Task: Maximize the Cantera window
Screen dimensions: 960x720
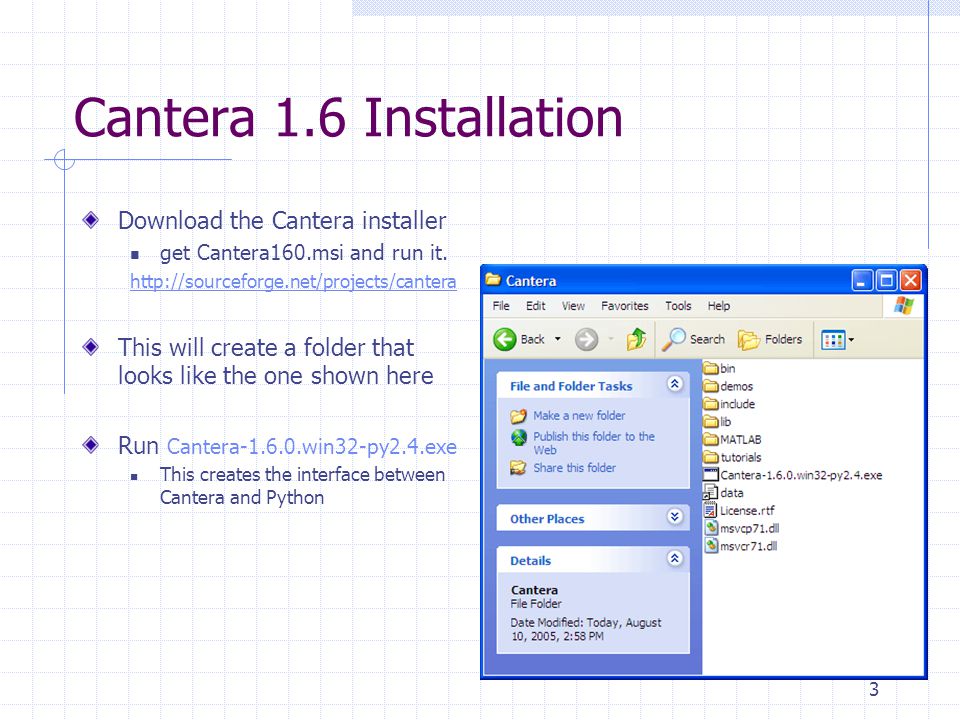Action: 886,280
